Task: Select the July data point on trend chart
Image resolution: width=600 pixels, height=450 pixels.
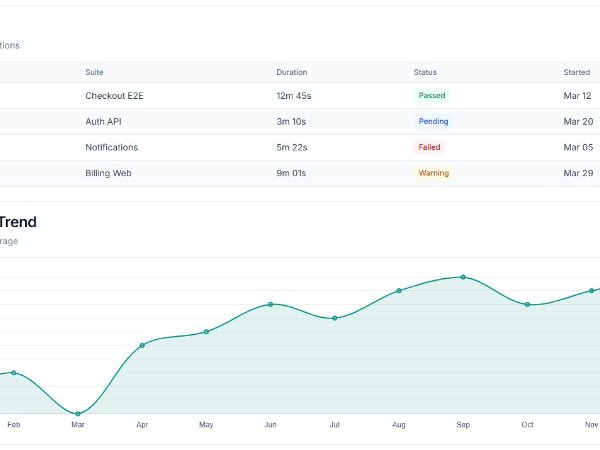Action: (x=335, y=318)
